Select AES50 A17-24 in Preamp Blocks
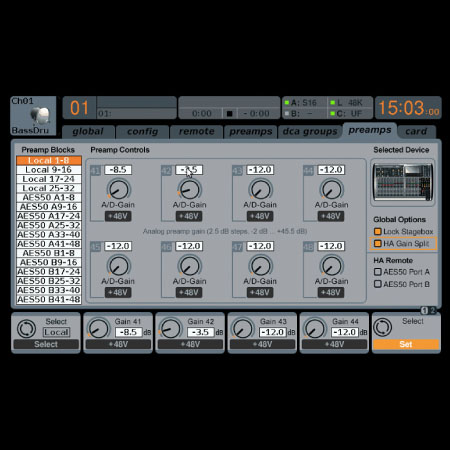The width and height of the screenshot is (450, 450). pos(49,216)
